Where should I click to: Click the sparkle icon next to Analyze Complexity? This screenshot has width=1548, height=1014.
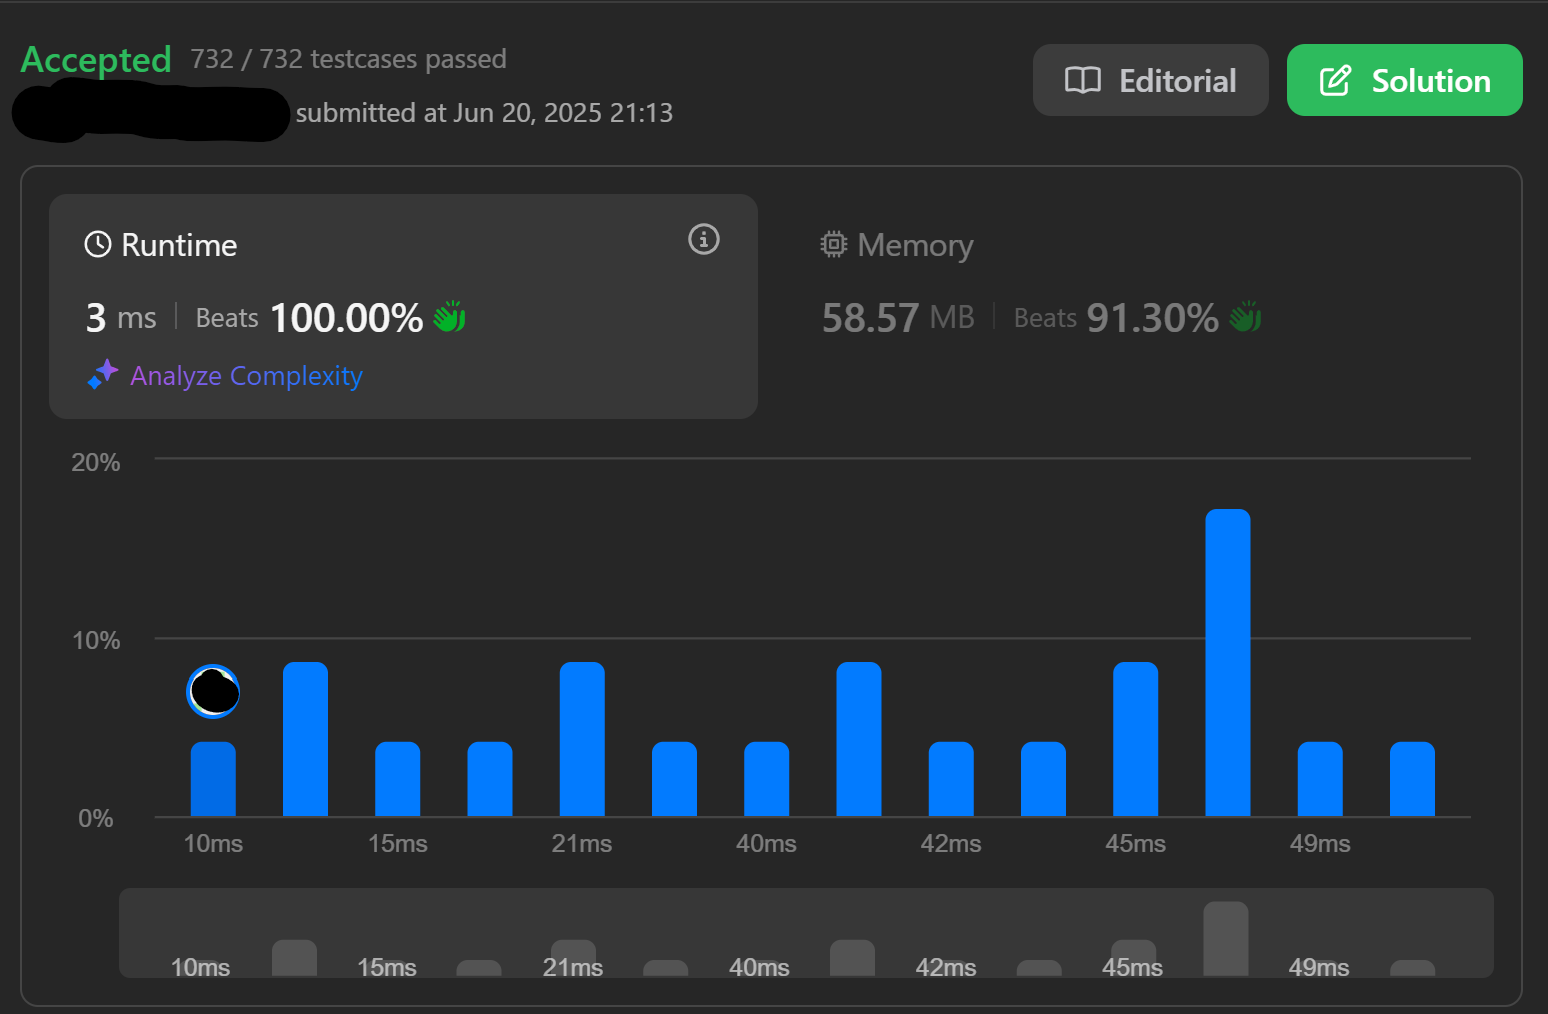coord(103,375)
